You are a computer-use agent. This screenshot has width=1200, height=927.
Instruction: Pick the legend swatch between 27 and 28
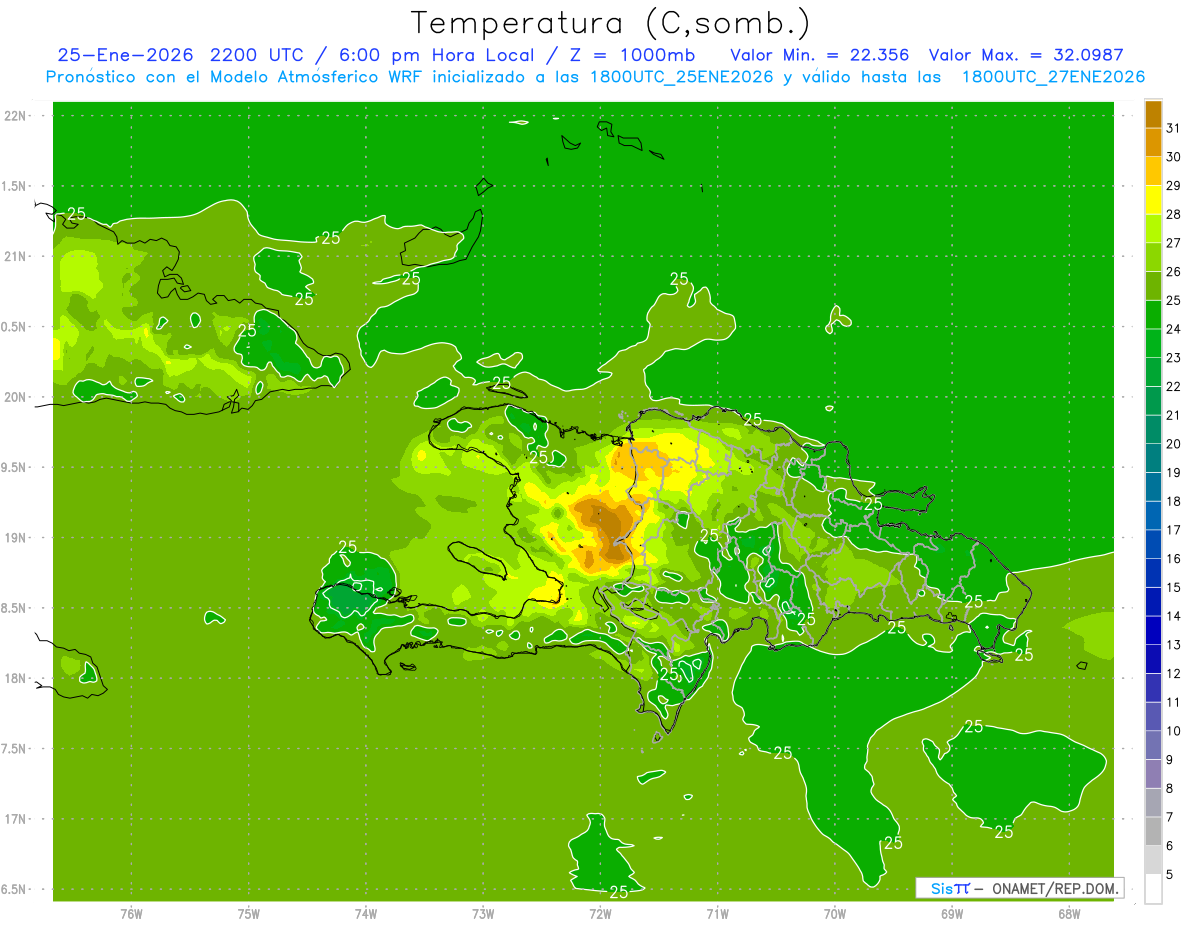coord(1153,228)
